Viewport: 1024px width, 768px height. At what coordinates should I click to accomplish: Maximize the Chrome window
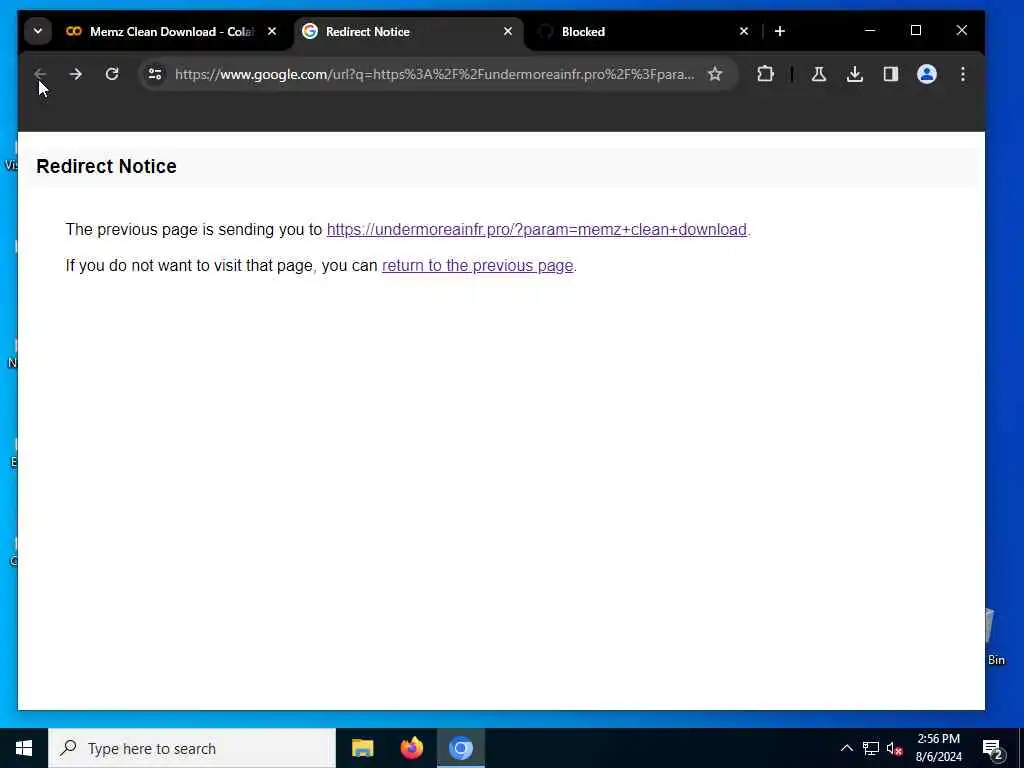(916, 31)
